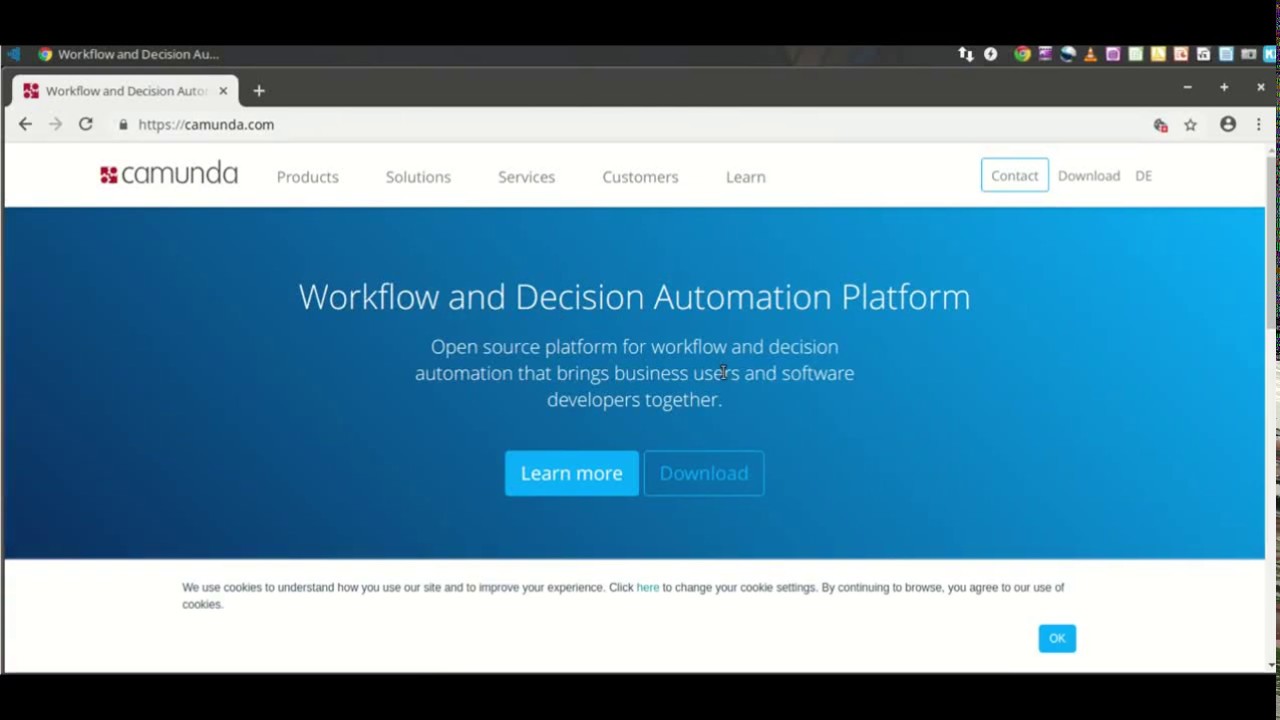Image resolution: width=1280 pixels, height=720 pixels.
Task: Click the globe browser icon in the panel
Action: [1068, 54]
